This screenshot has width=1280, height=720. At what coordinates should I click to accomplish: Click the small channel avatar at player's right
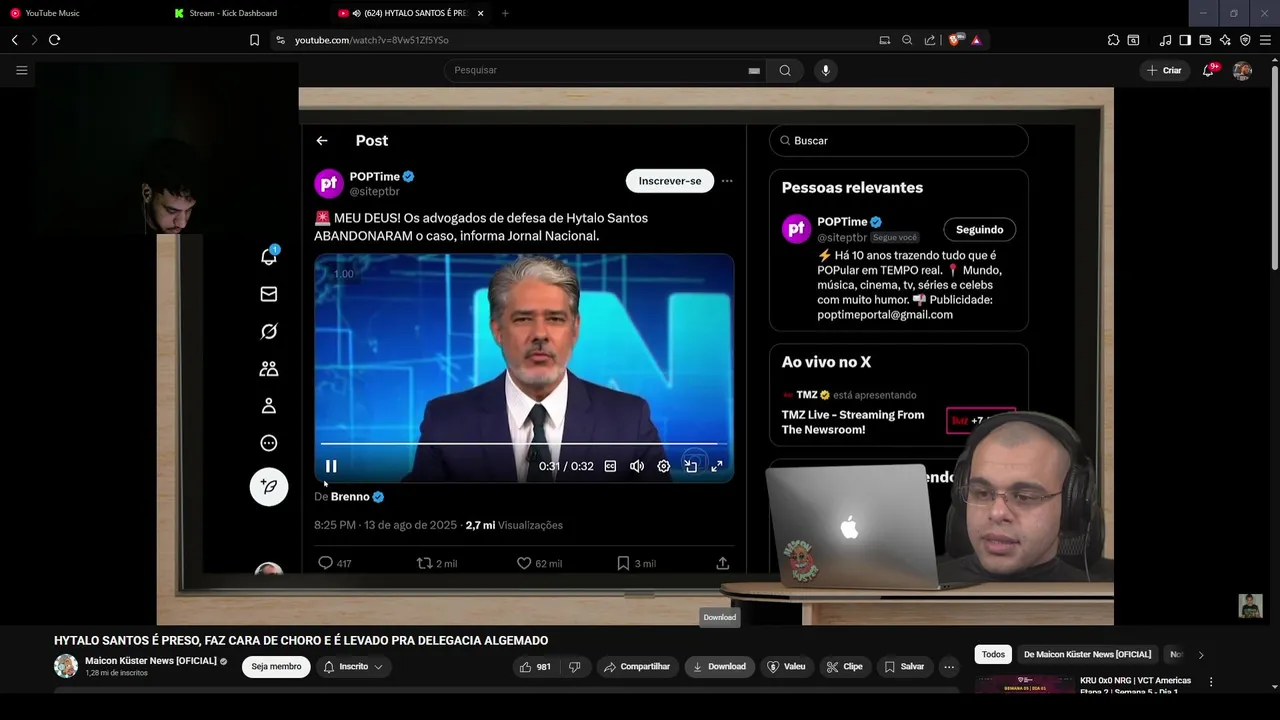(x=1251, y=606)
